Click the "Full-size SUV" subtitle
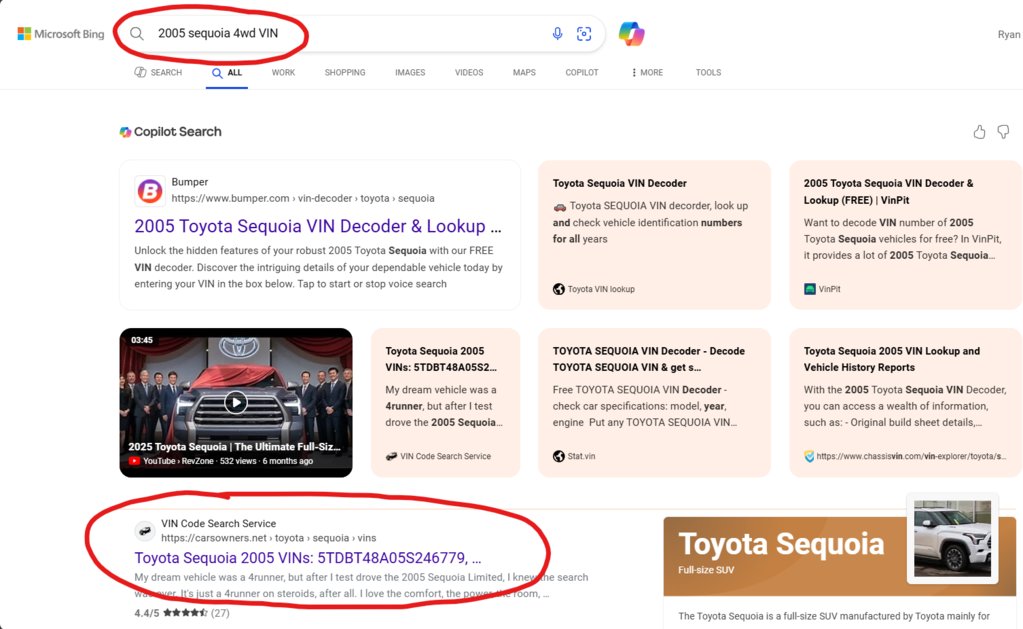 tap(706, 570)
